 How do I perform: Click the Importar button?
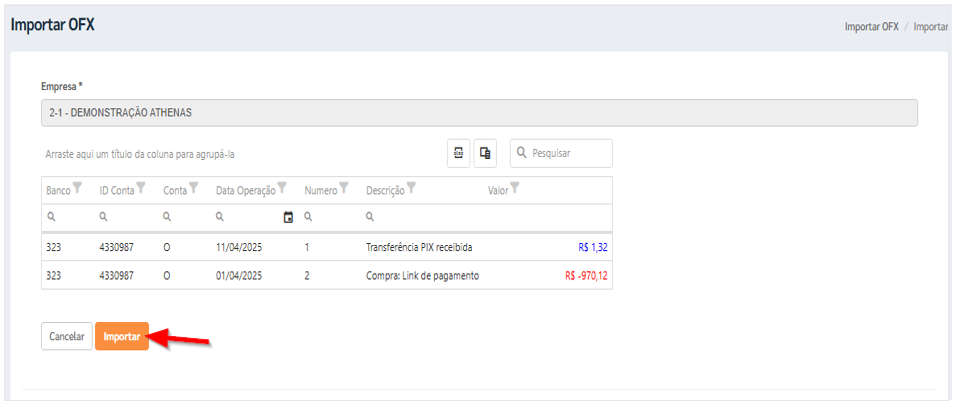pyautogui.click(x=122, y=336)
